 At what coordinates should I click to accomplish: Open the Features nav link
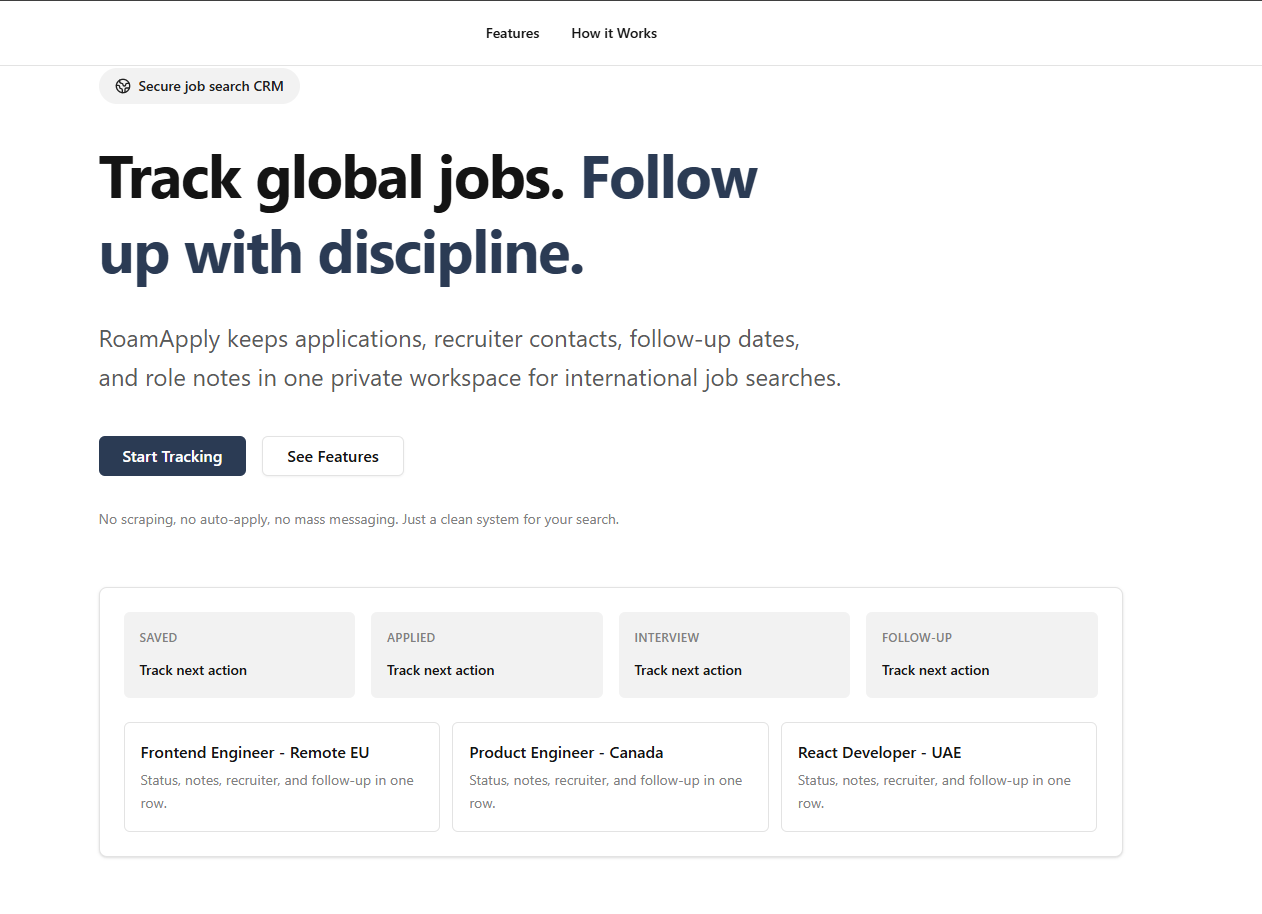513,33
